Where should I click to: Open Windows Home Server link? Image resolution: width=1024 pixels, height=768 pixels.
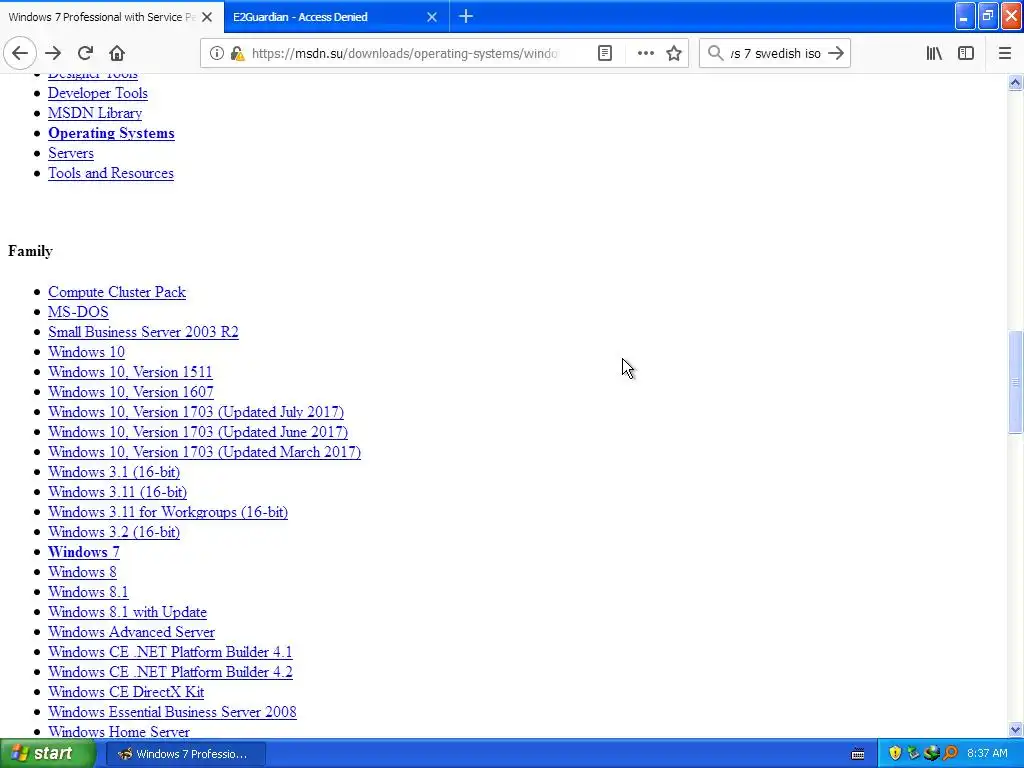pos(119,731)
